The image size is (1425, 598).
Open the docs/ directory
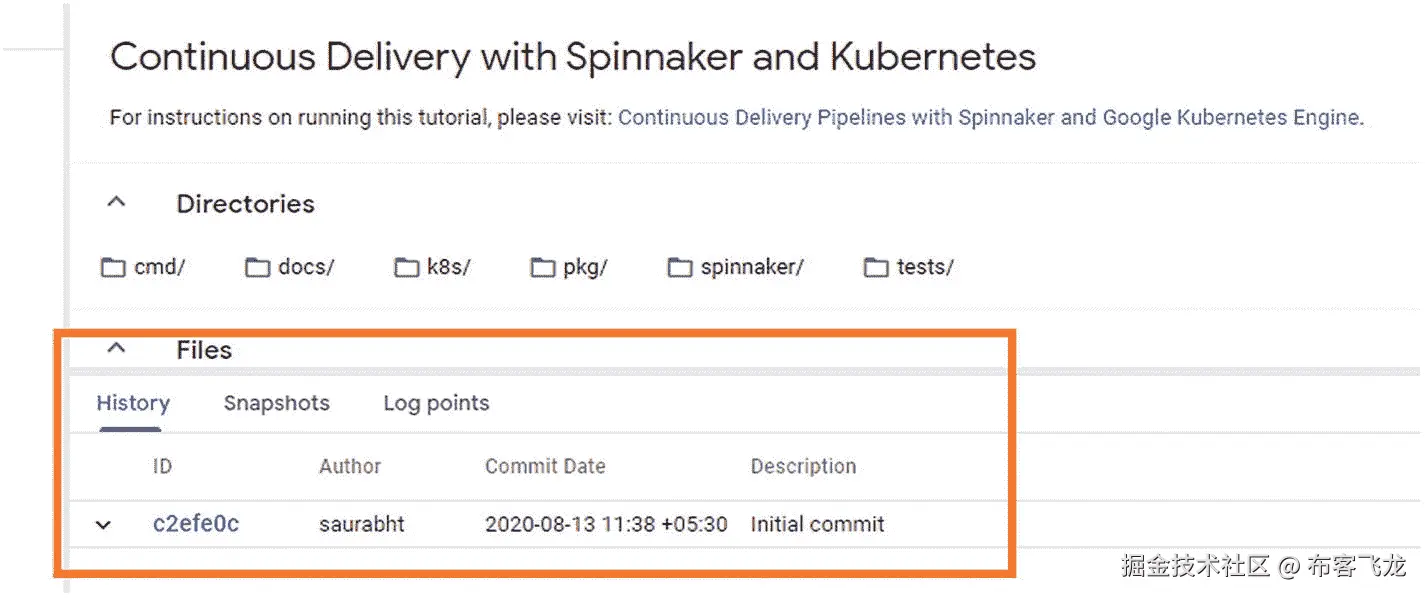tap(306, 268)
